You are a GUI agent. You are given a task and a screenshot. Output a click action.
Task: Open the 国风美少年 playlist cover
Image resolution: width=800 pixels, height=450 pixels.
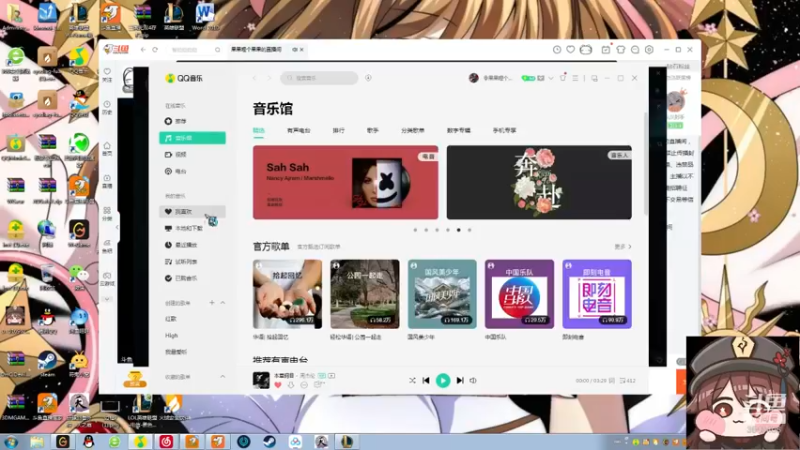[x=442, y=294]
